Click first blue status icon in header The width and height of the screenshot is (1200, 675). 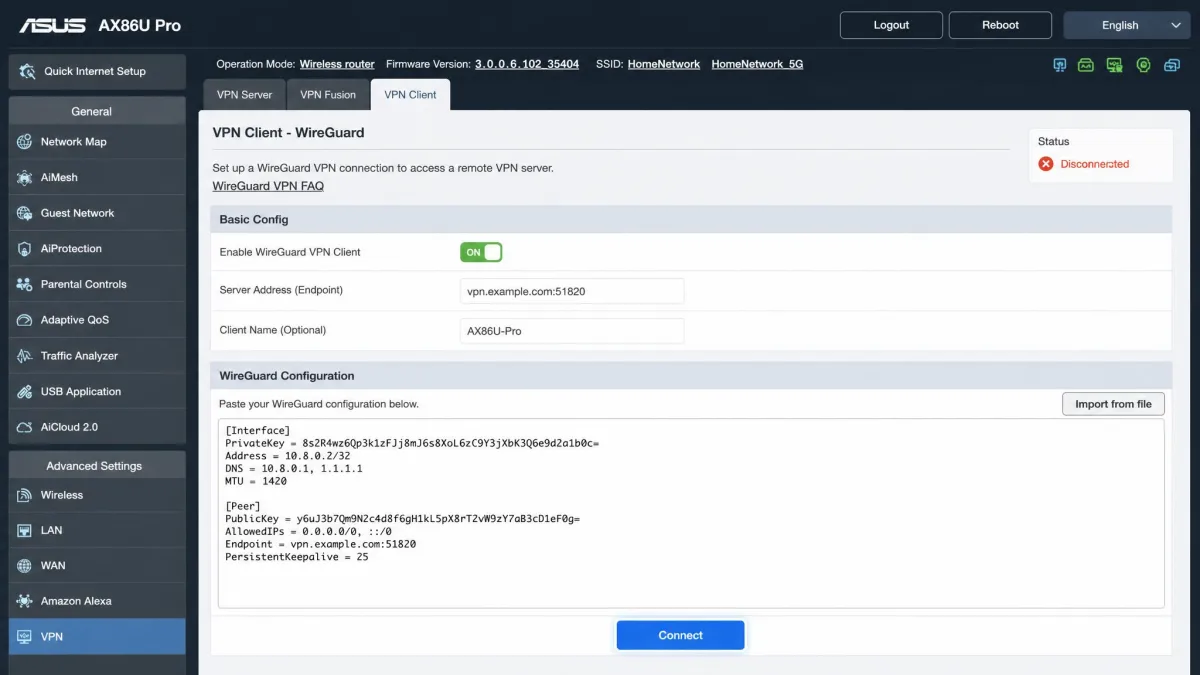pyautogui.click(x=1060, y=65)
